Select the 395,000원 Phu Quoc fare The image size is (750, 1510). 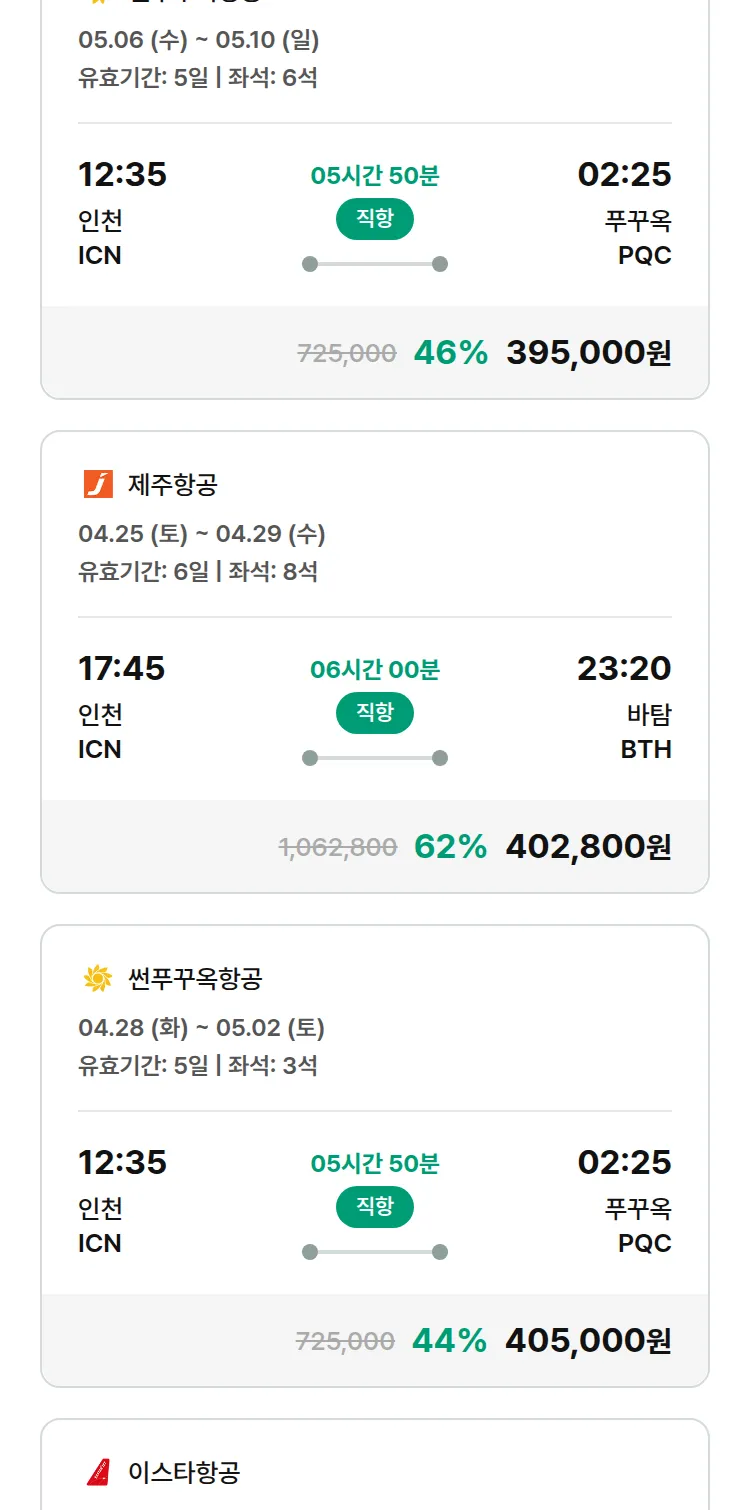(x=588, y=353)
